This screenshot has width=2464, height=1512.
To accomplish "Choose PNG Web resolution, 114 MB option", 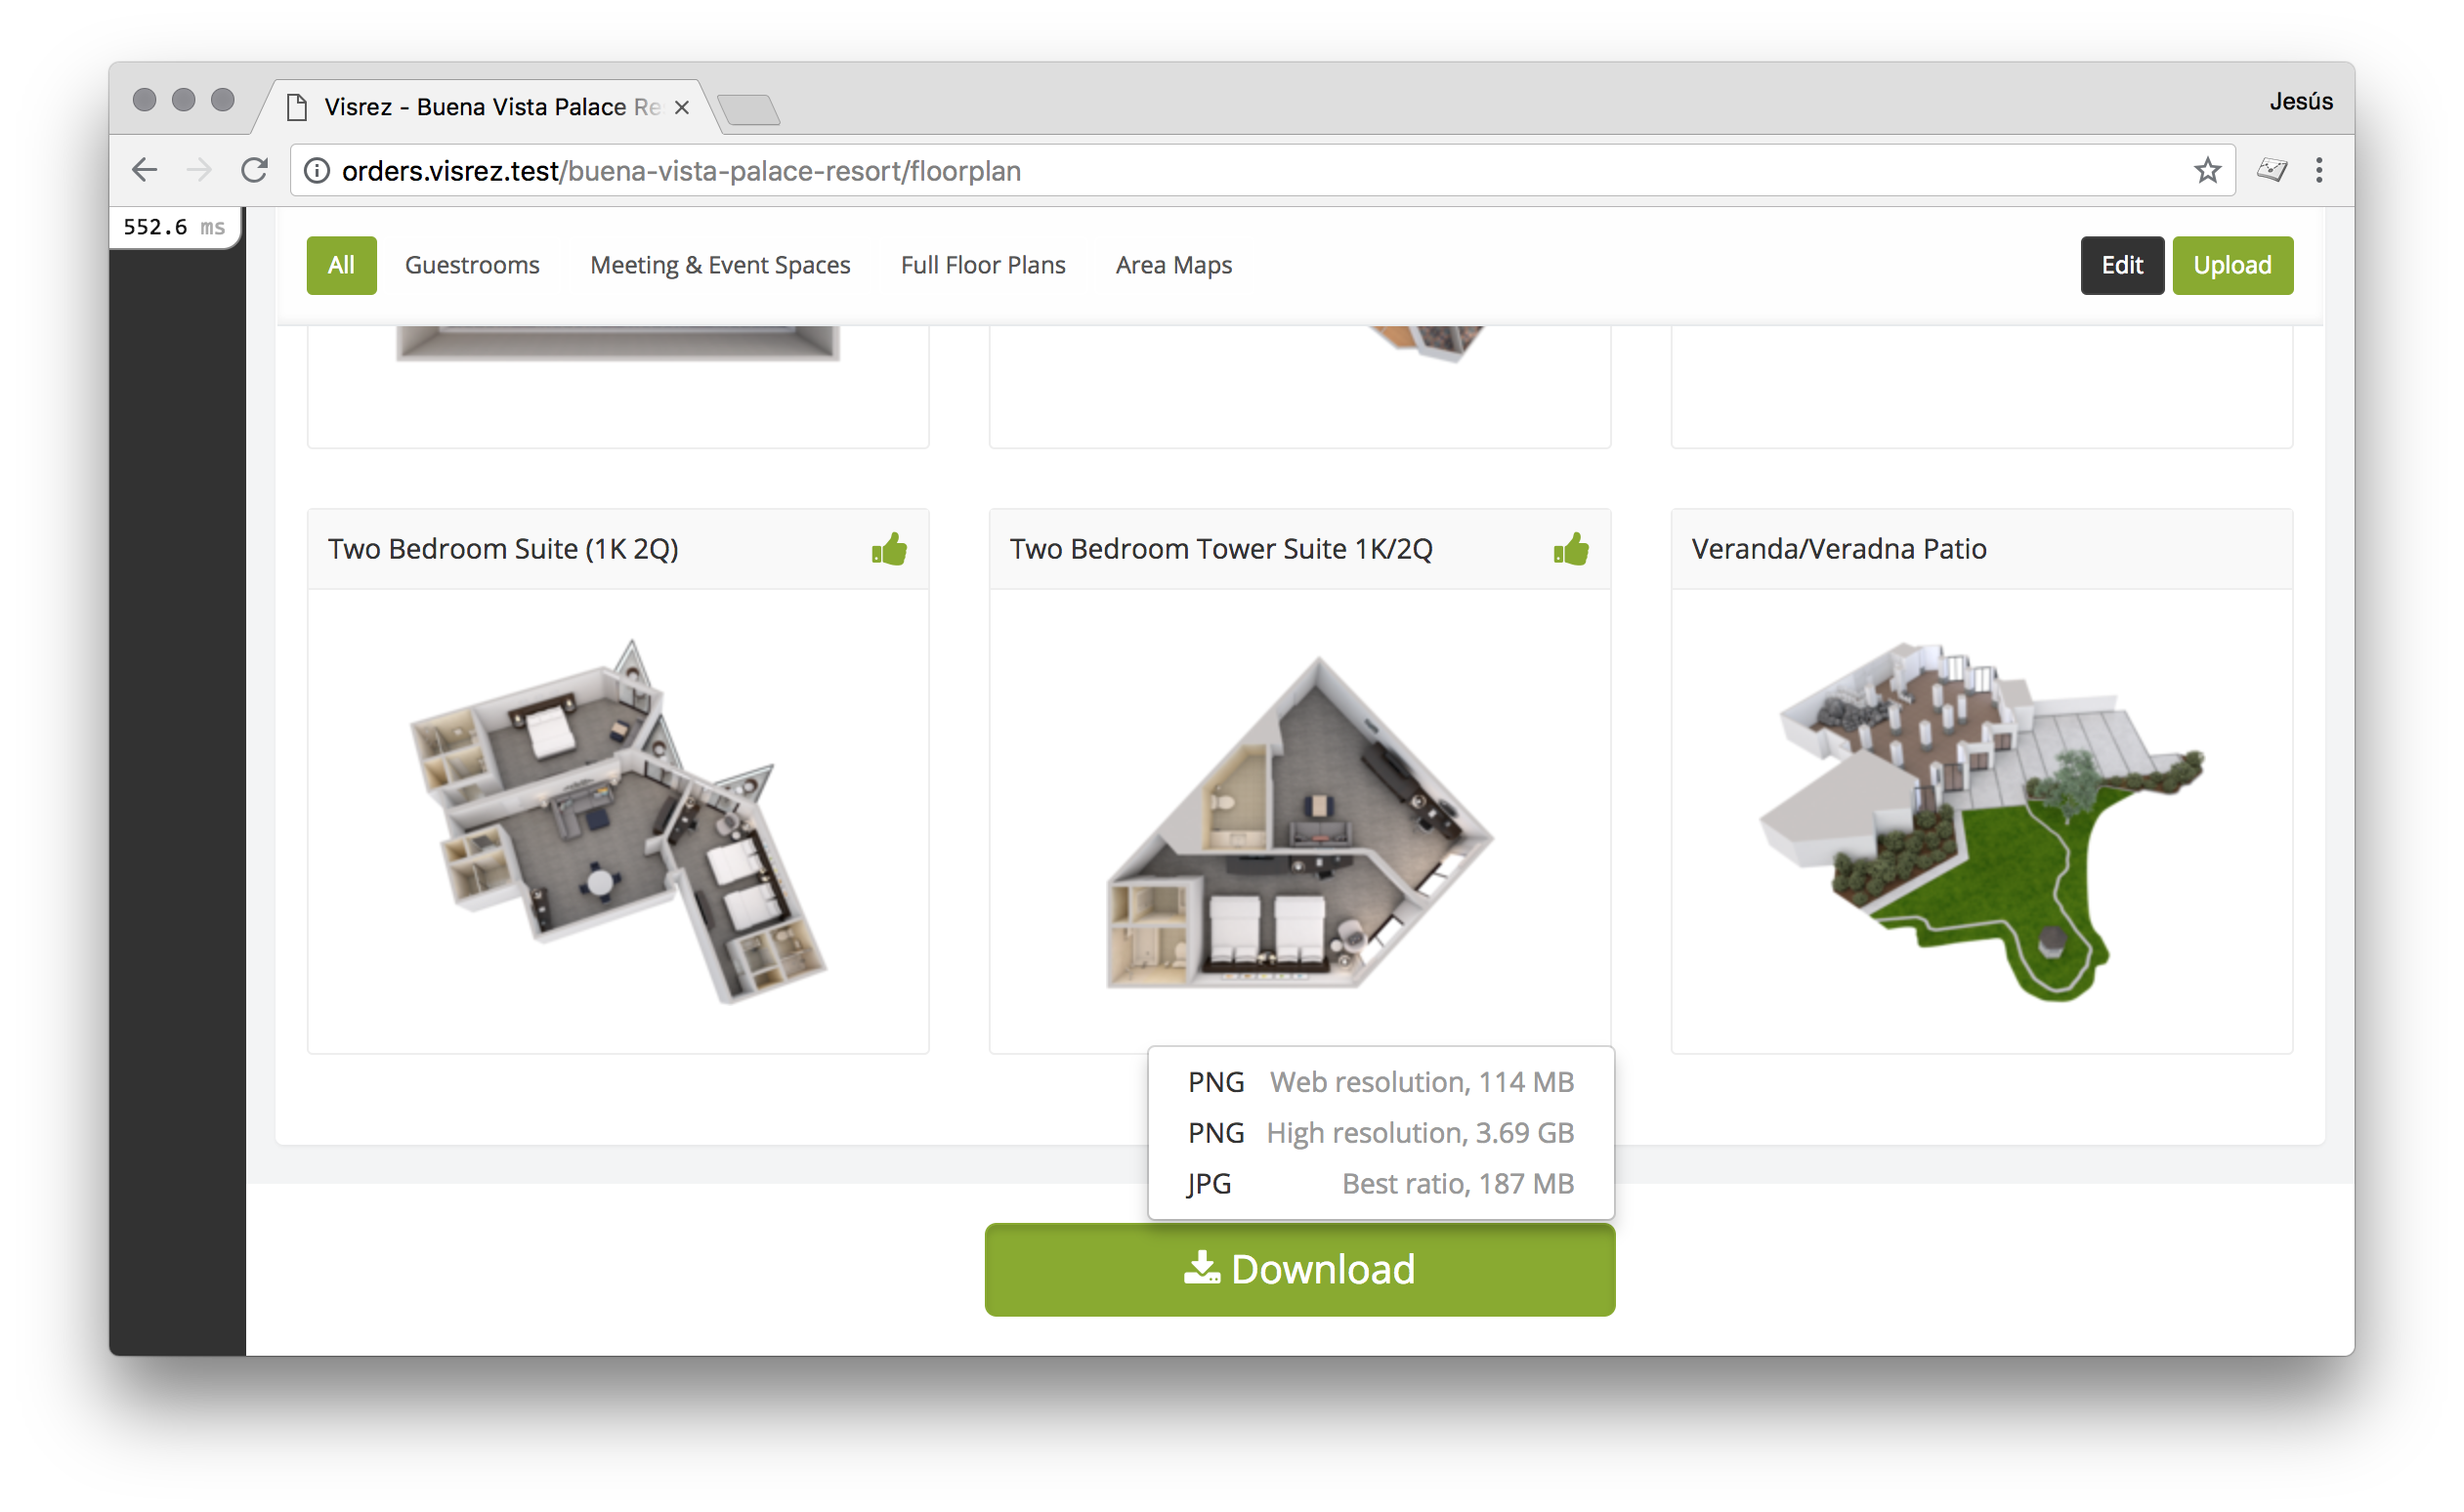I will [x=1381, y=1082].
